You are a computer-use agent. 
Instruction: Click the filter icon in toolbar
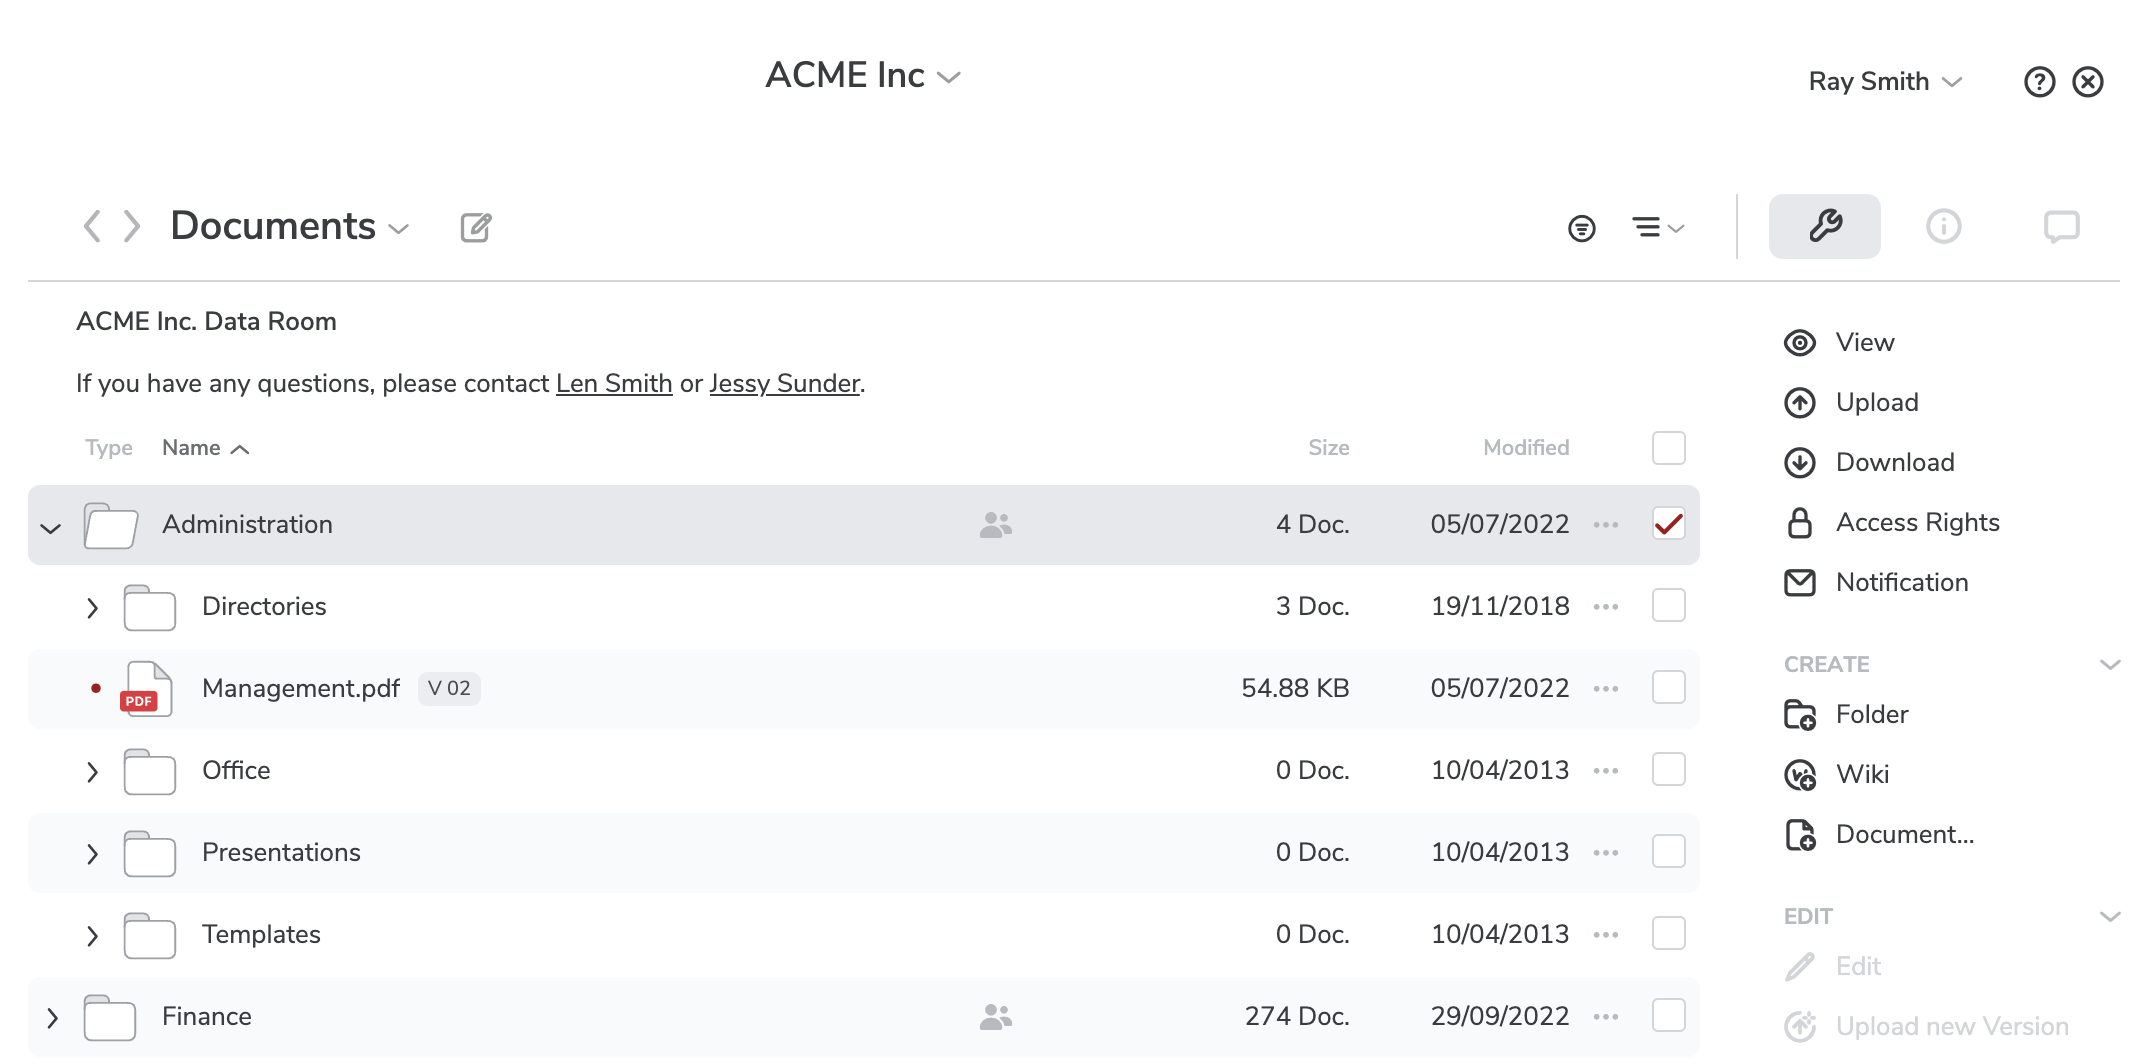tap(1581, 228)
